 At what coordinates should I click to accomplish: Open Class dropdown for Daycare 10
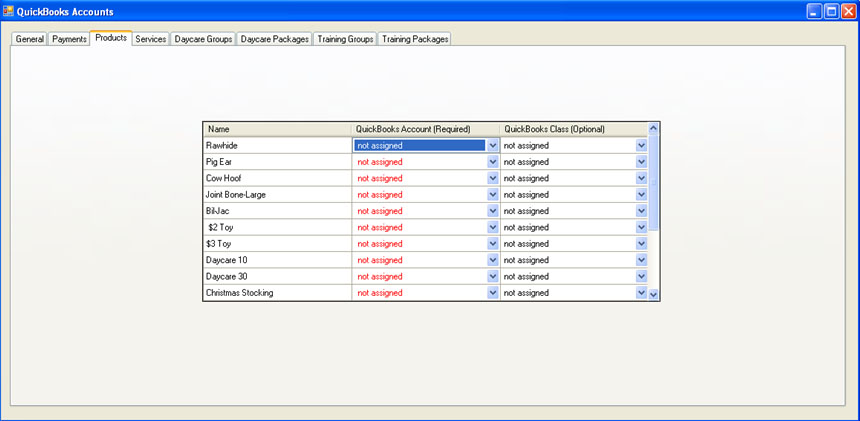coord(642,260)
